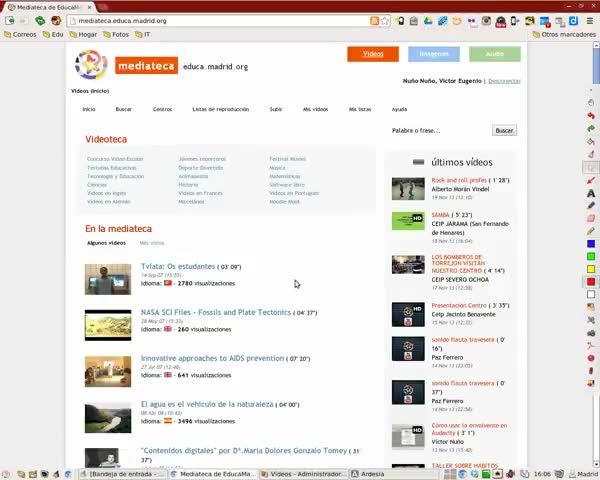
Task: Click the paint bucket fill icon
Action: point(591,141)
